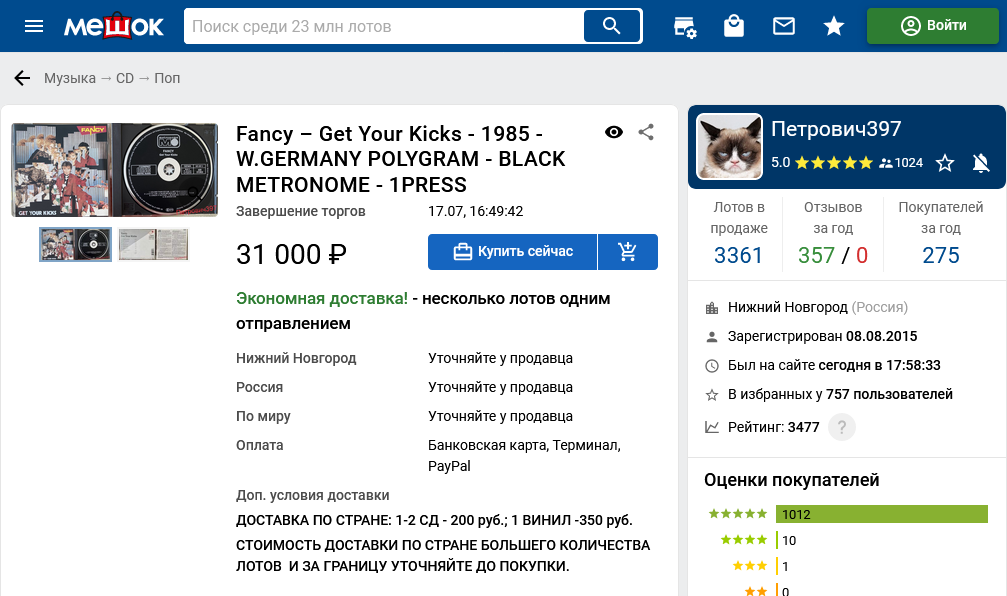The width and height of the screenshot is (1007, 596).
Task: Open the Поп breadcrumb link
Action: point(167,78)
